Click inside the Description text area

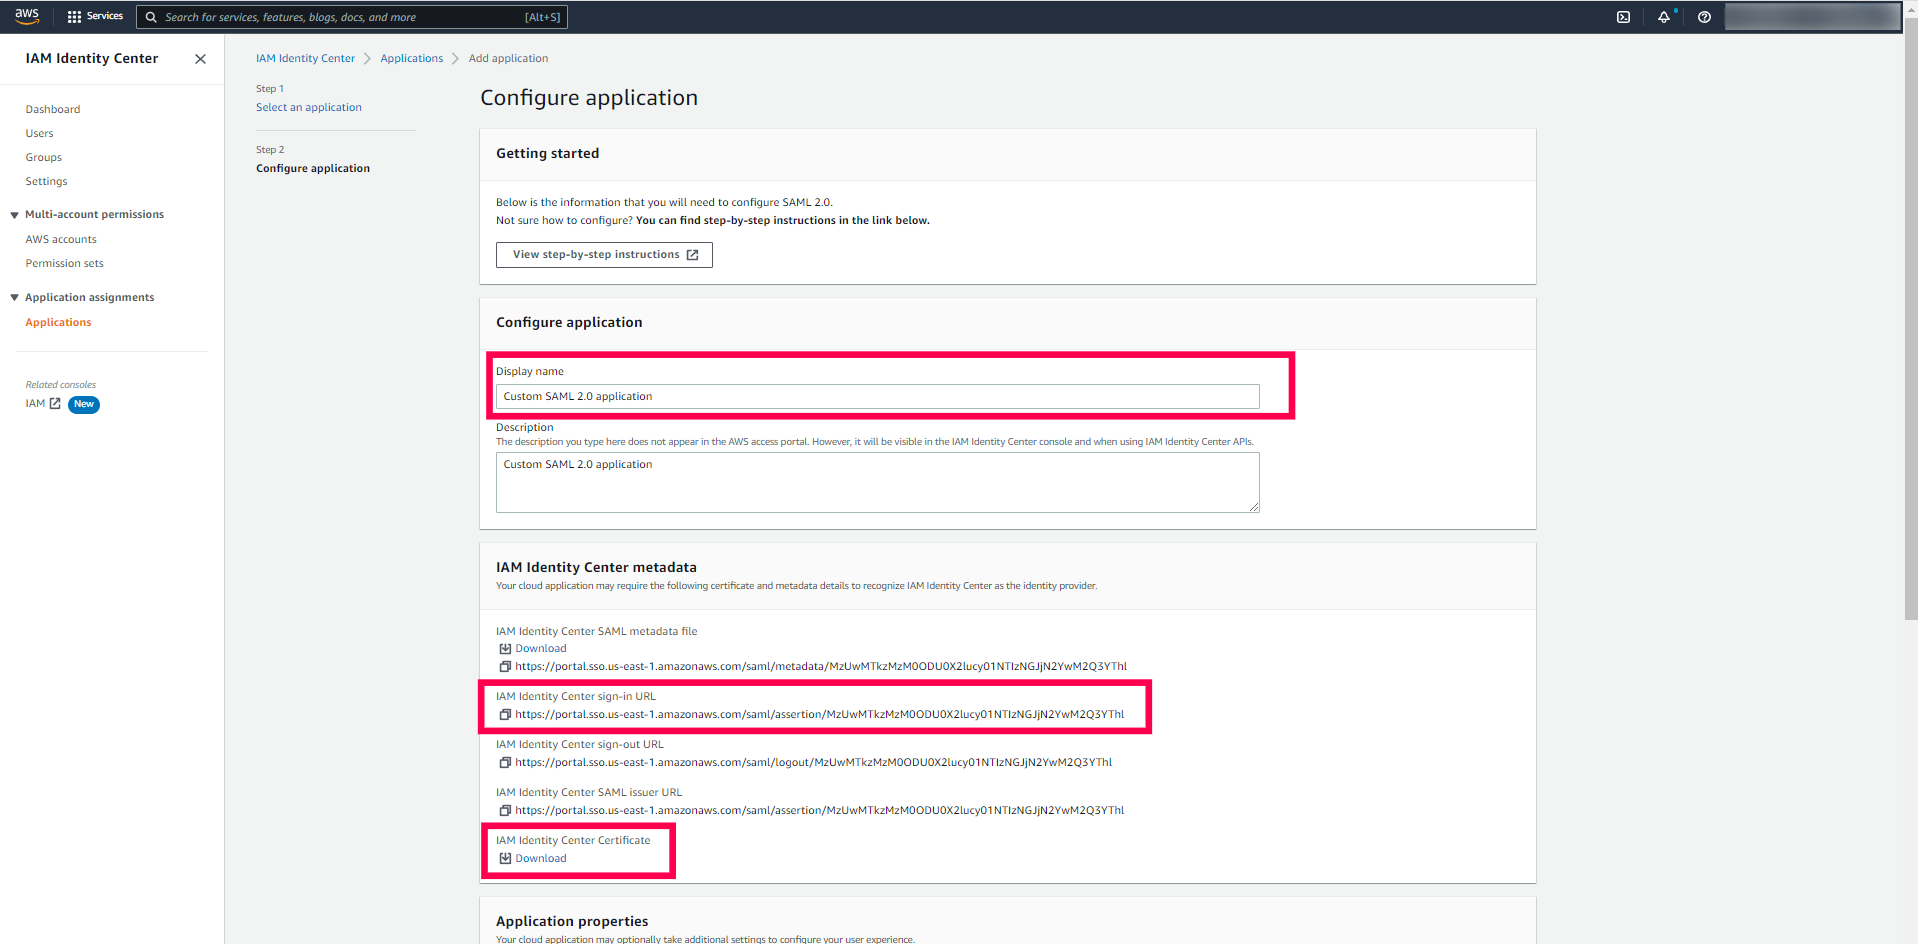[x=877, y=483]
